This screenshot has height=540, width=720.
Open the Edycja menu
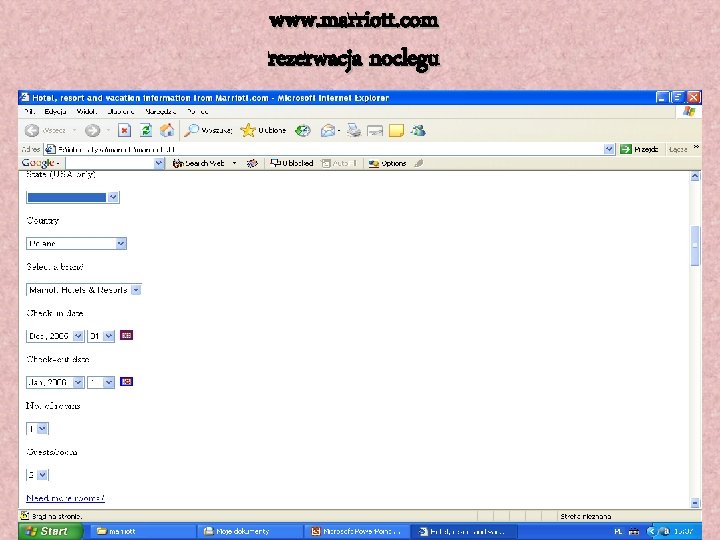click(x=55, y=112)
